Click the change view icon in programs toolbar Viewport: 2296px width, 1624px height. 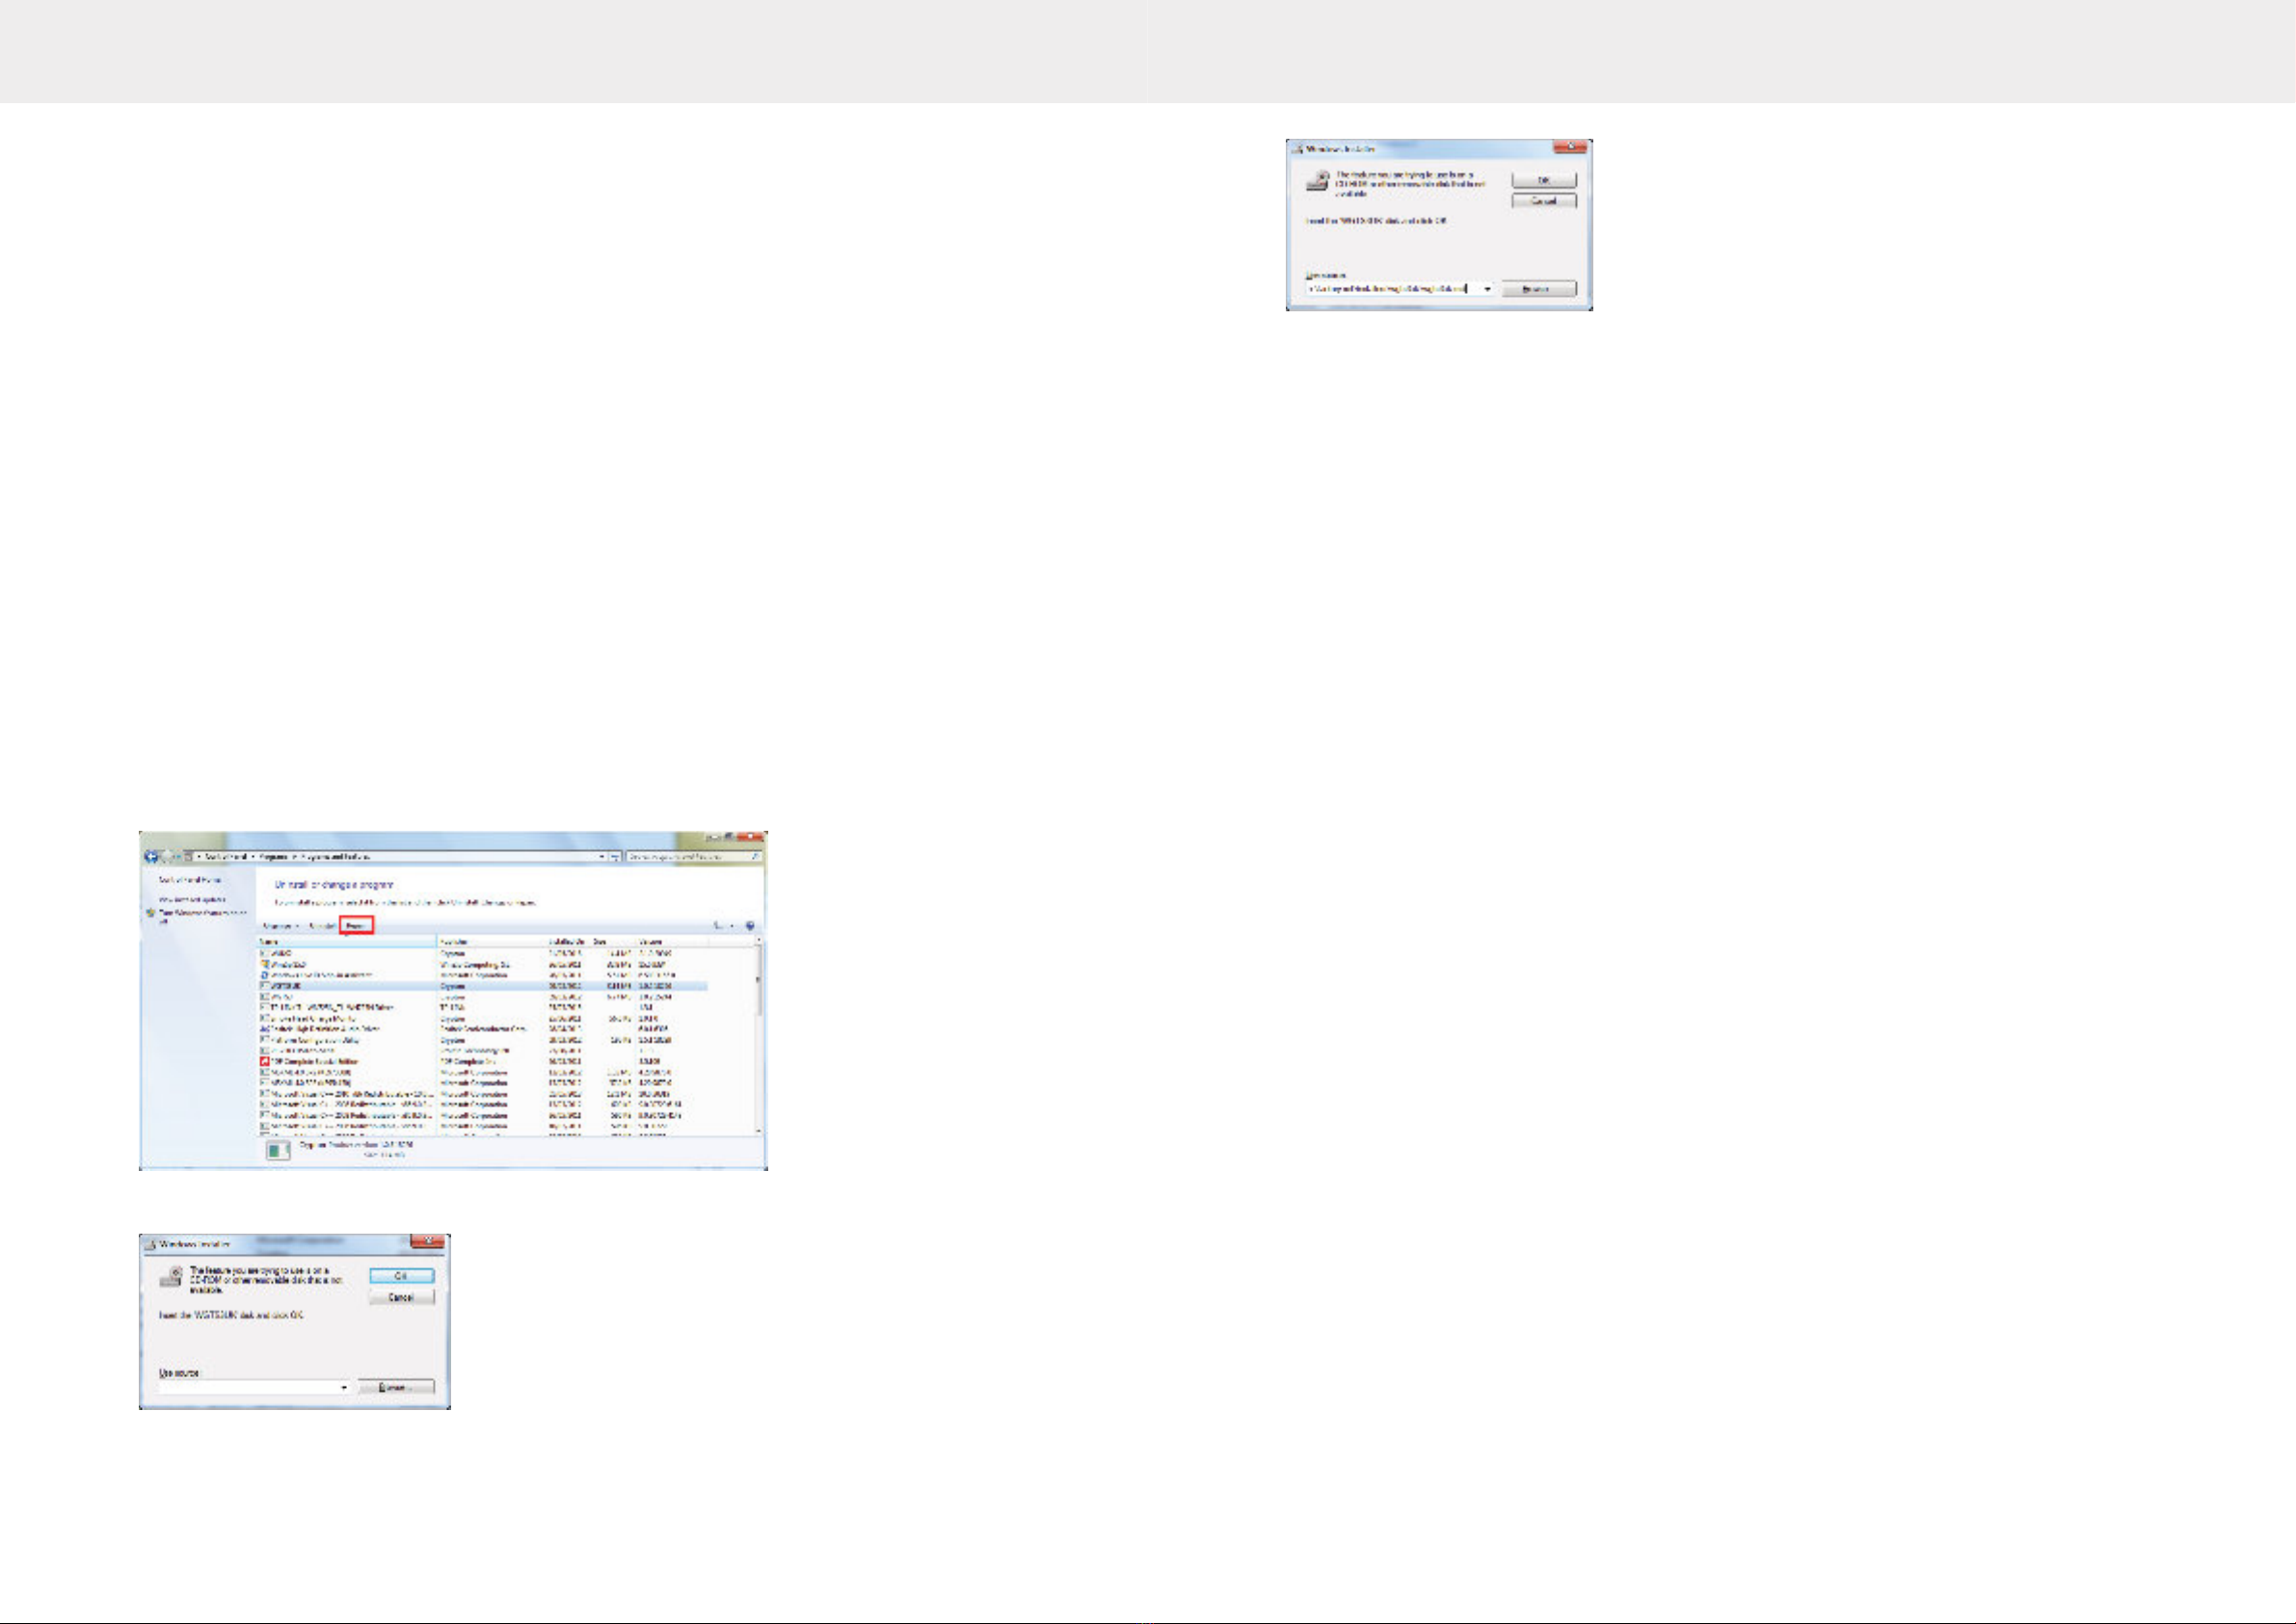tap(719, 926)
